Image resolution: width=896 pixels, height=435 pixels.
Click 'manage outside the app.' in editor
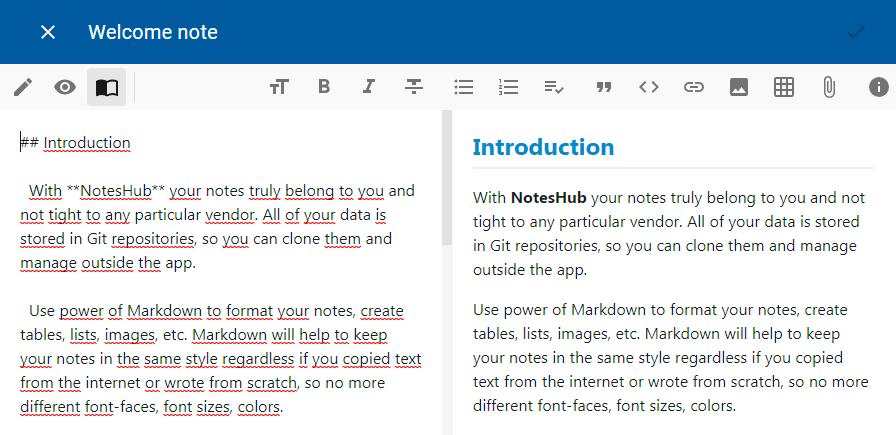(x=108, y=264)
